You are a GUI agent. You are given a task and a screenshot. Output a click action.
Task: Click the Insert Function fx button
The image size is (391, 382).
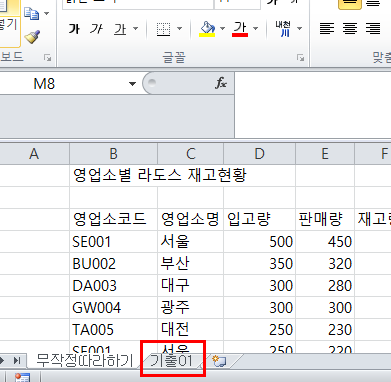coord(221,83)
